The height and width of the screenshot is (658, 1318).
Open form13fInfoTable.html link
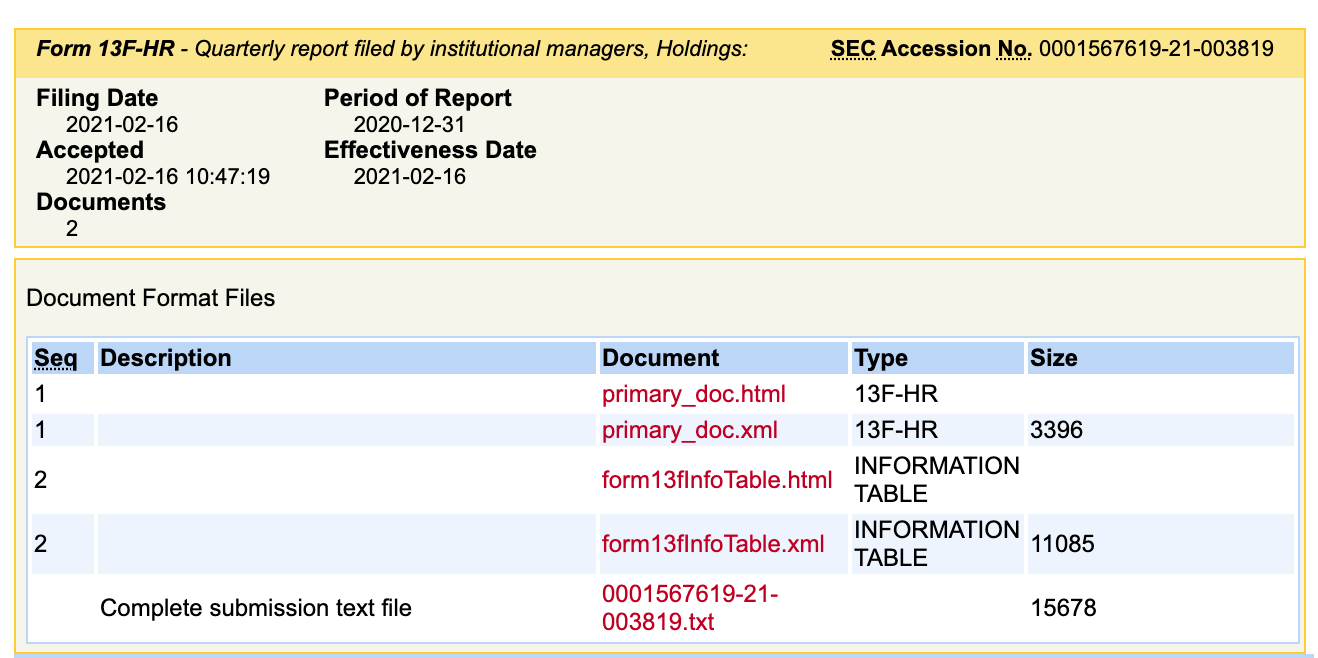click(716, 480)
